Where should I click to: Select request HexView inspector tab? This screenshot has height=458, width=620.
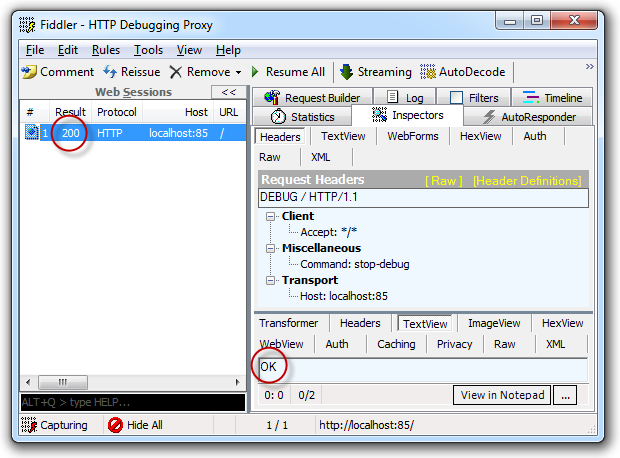[x=480, y=136]
